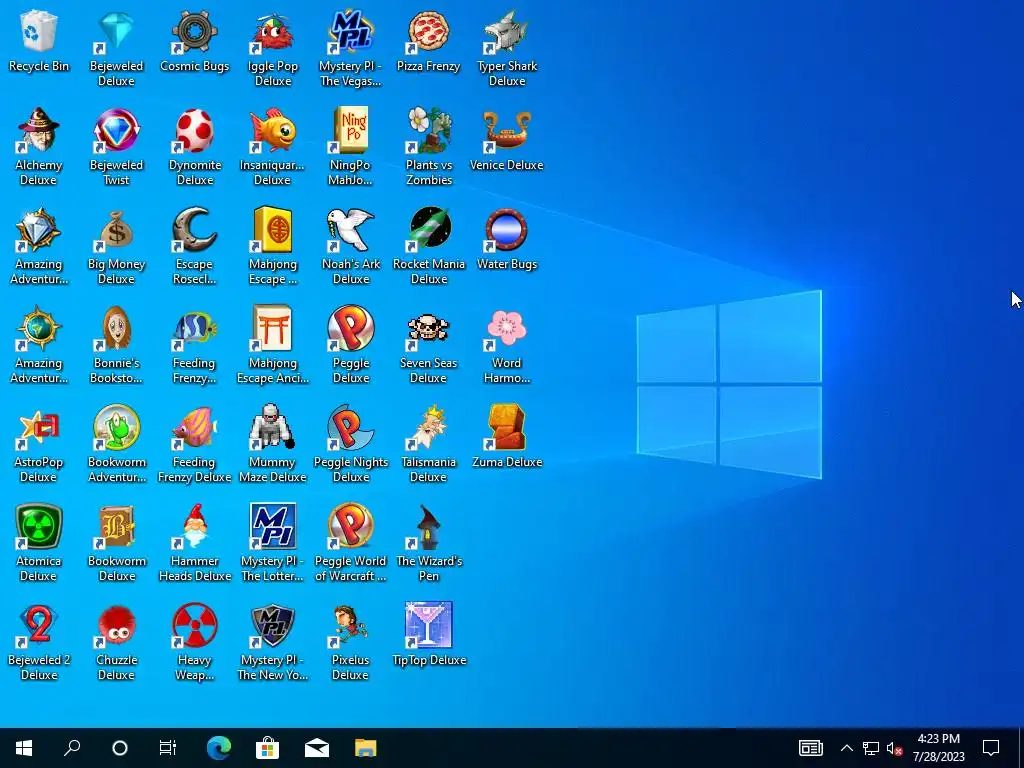Select Mystery PI - The Vegas shortcut
The height and width of the screenshot is (768, 1024).
point(351,31)
